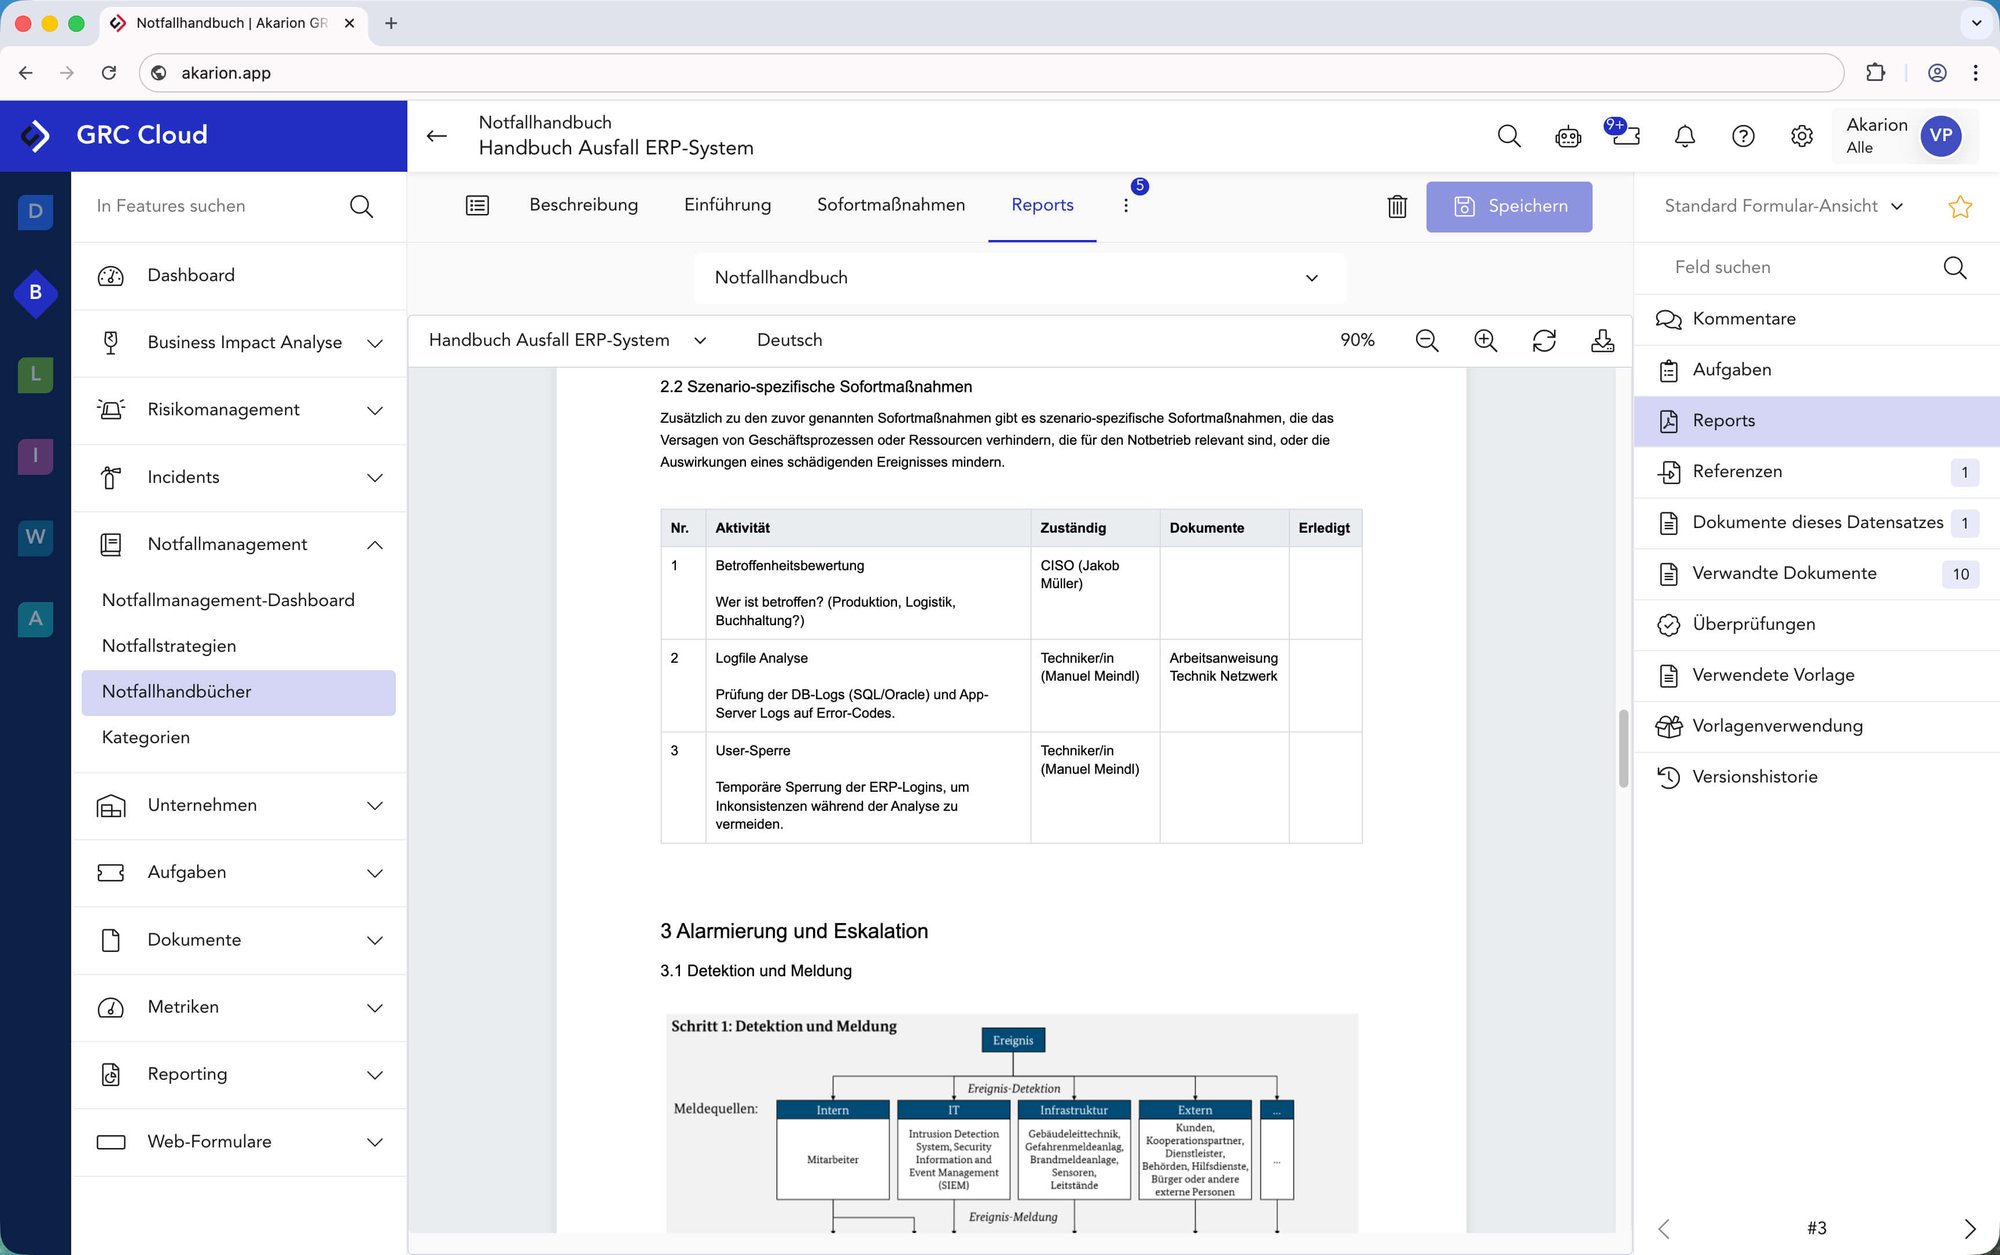This screenshot has height=1255, width=2000.
Task: Delete the record via trash icon
Action: (1397, 206)
